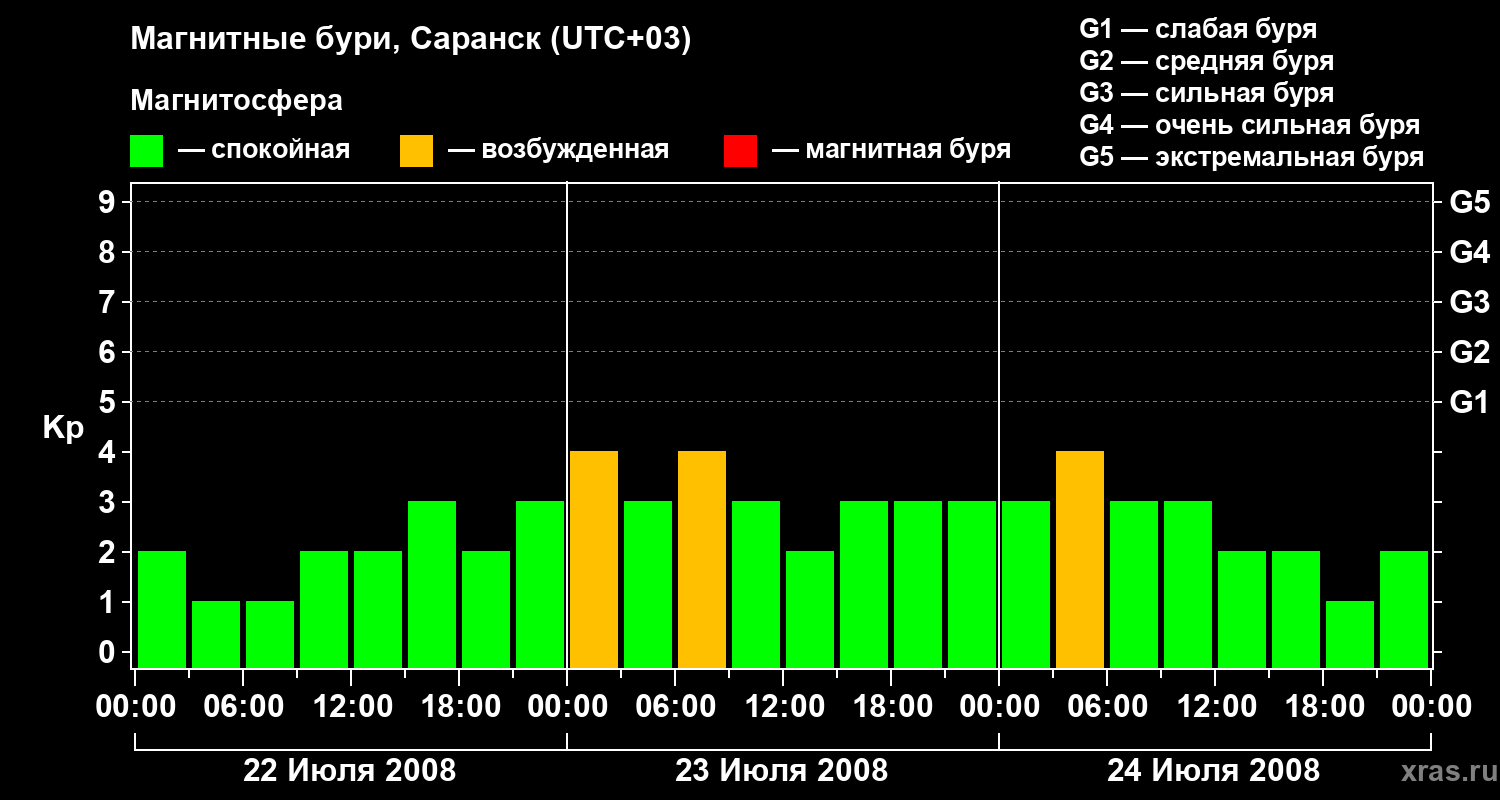The width and height of the screenshot is (1500, 800).
Task: Click the Kp 3 bar for 22 July 15:00–18:00
Action: pos(432,584)
